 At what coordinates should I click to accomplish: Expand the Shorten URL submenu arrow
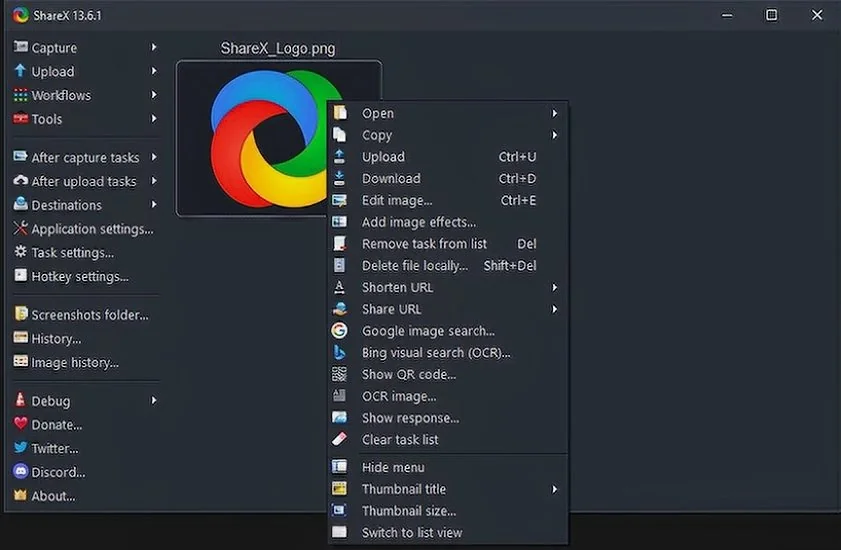[x=555, y=288]
